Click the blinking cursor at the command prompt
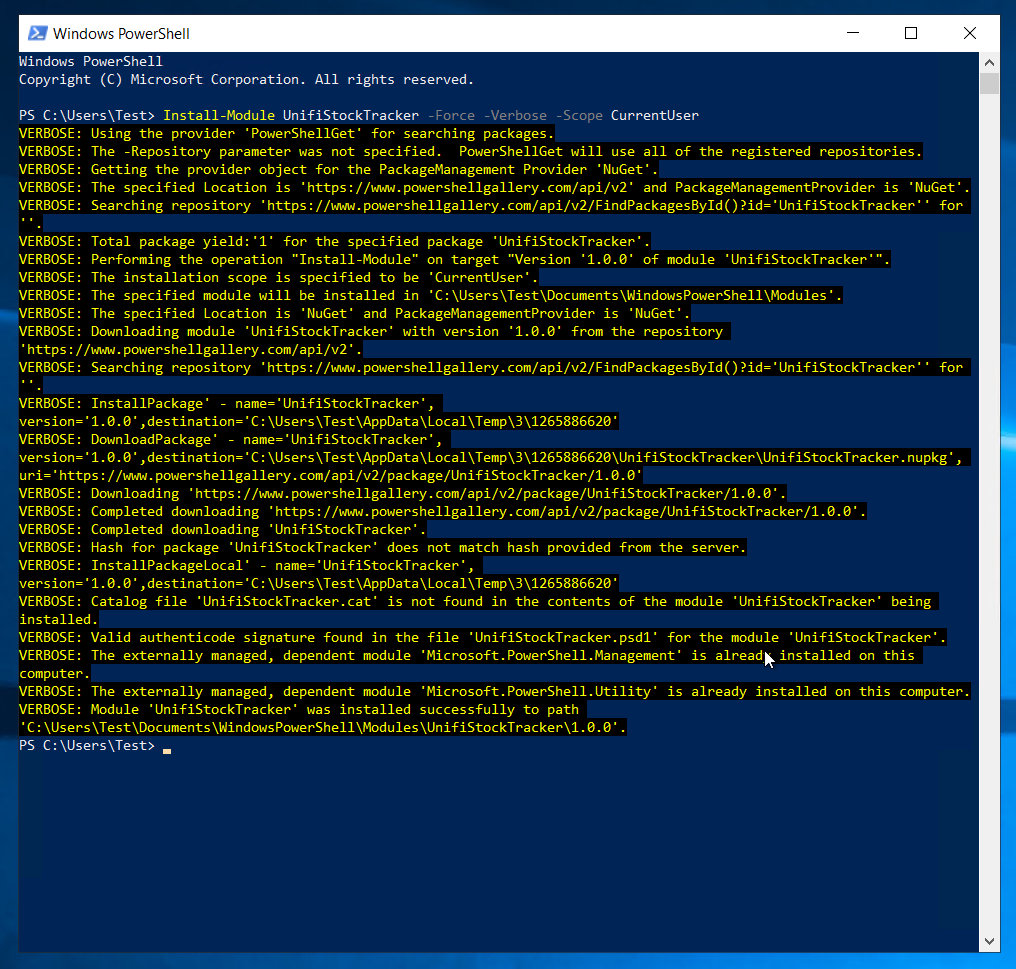 pos(166,748)
